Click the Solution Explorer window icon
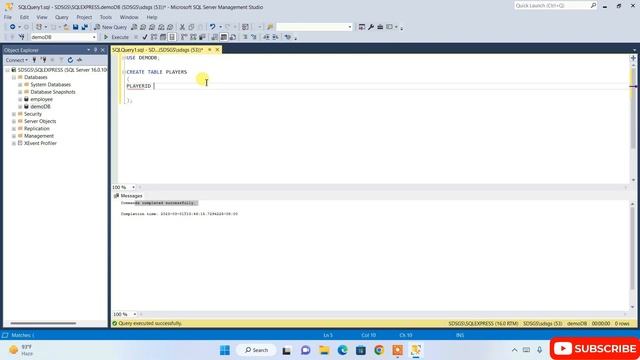Image resolution: width=640 pixels, height=360 pixels. pyautogui.click(x=362, y=27)
